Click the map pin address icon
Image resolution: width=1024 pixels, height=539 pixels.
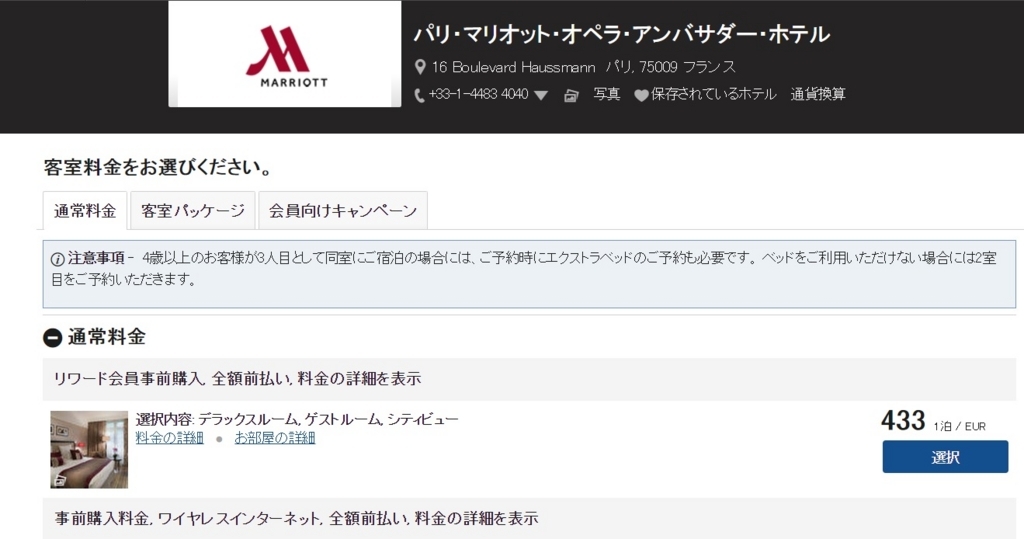(421, 67)
